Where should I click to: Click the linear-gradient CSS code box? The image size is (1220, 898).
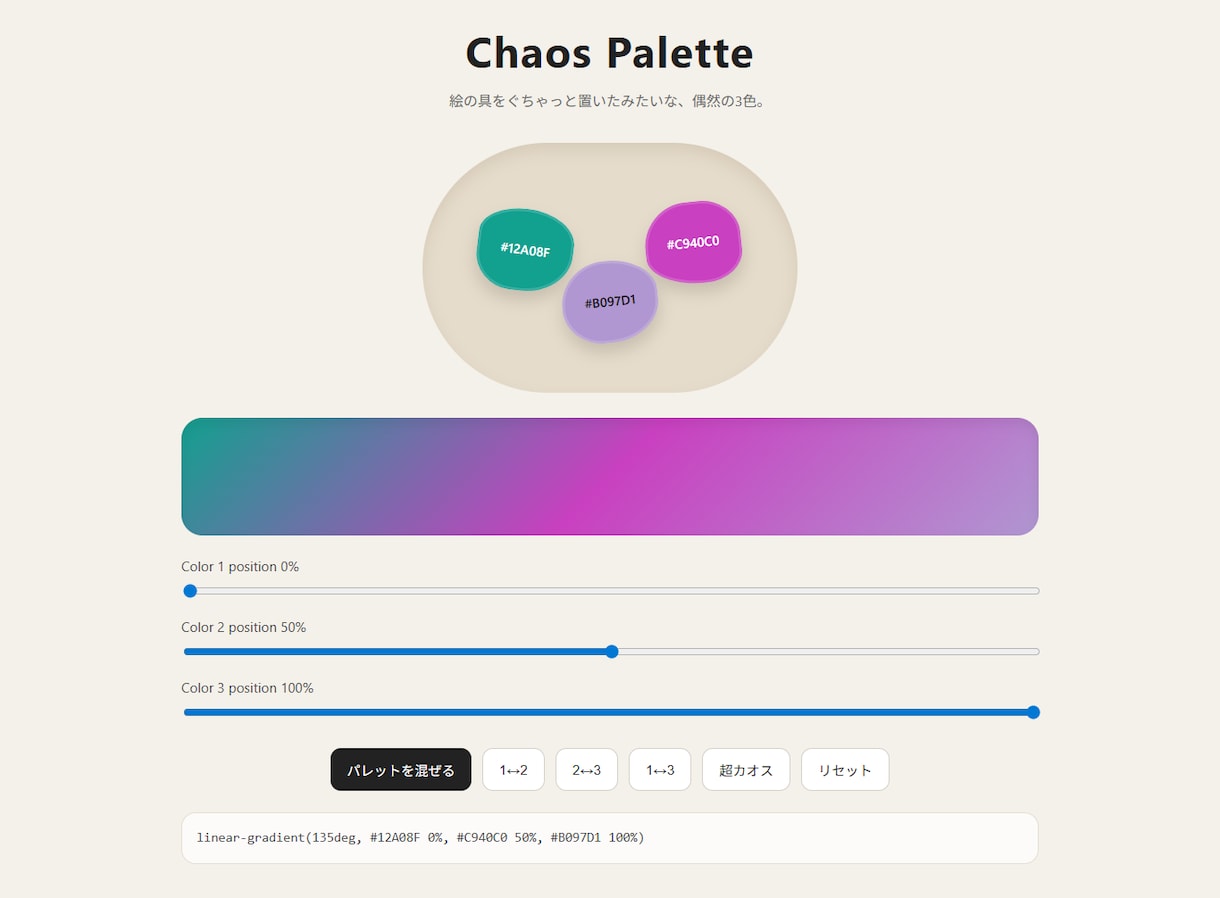pos(610,838)
